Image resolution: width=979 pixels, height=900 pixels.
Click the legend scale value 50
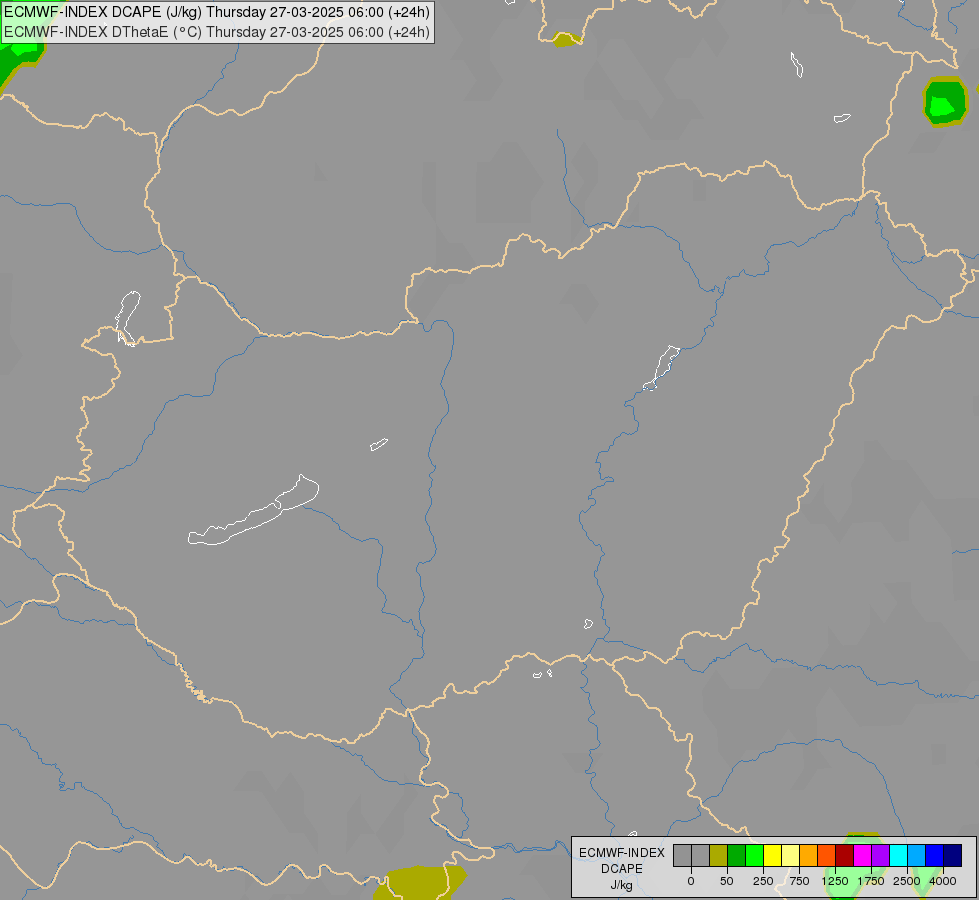[727, 881]
